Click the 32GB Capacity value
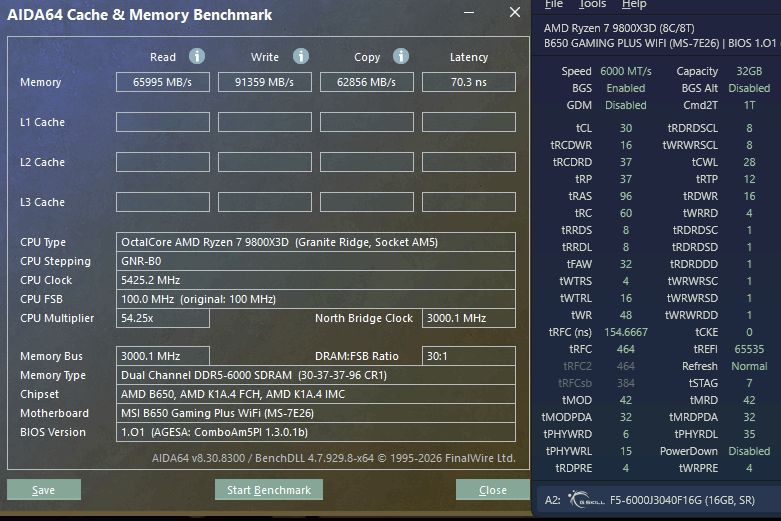Screen dimensions: 781x521 coord(749,71)
